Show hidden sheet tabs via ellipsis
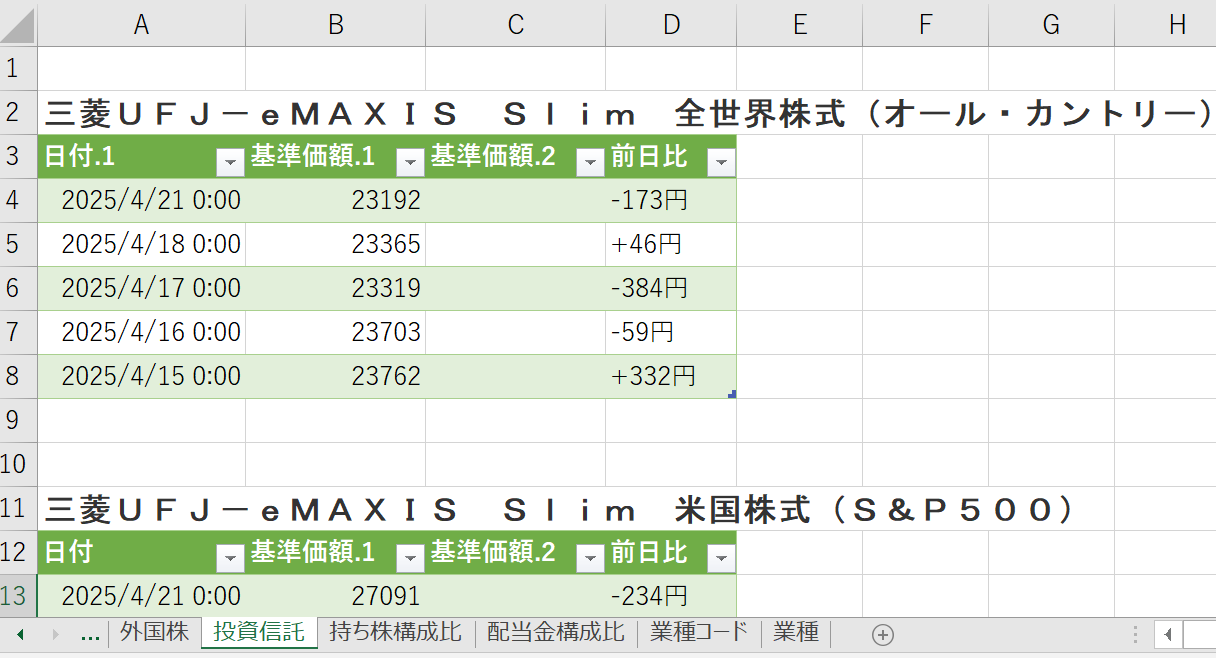The image size is (1216, 658). 90,634
